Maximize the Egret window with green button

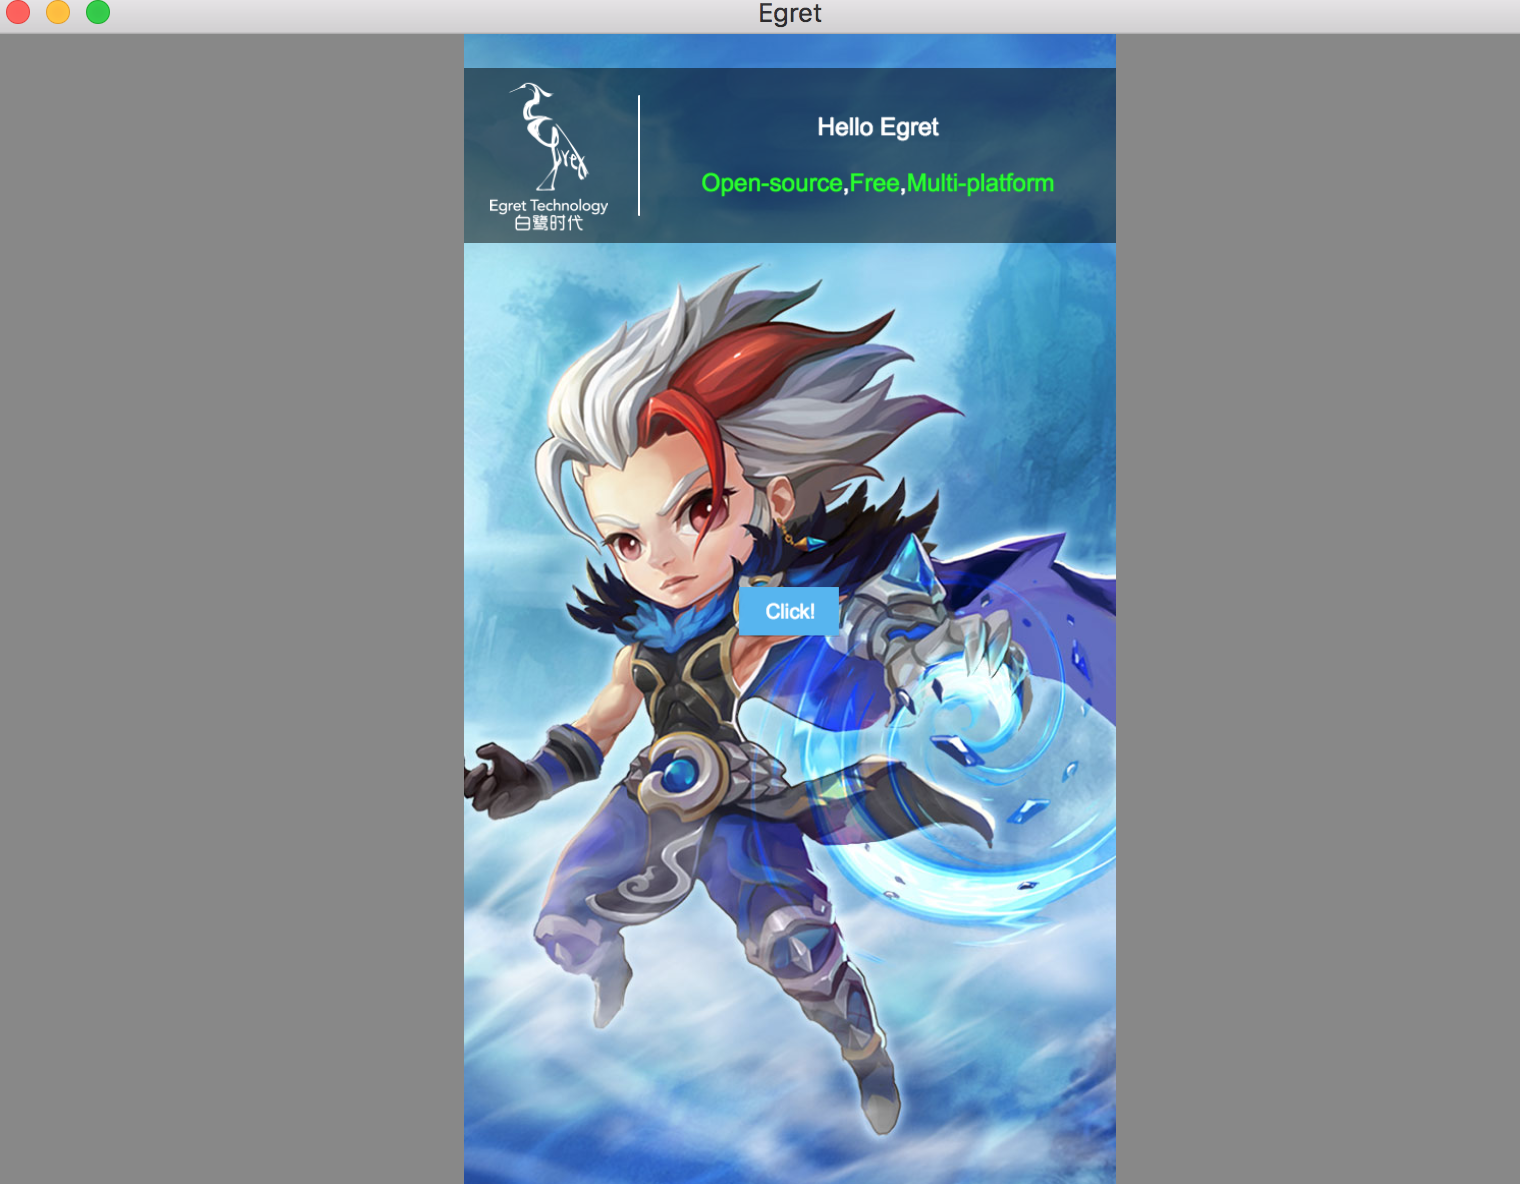(x=98, y=12)
